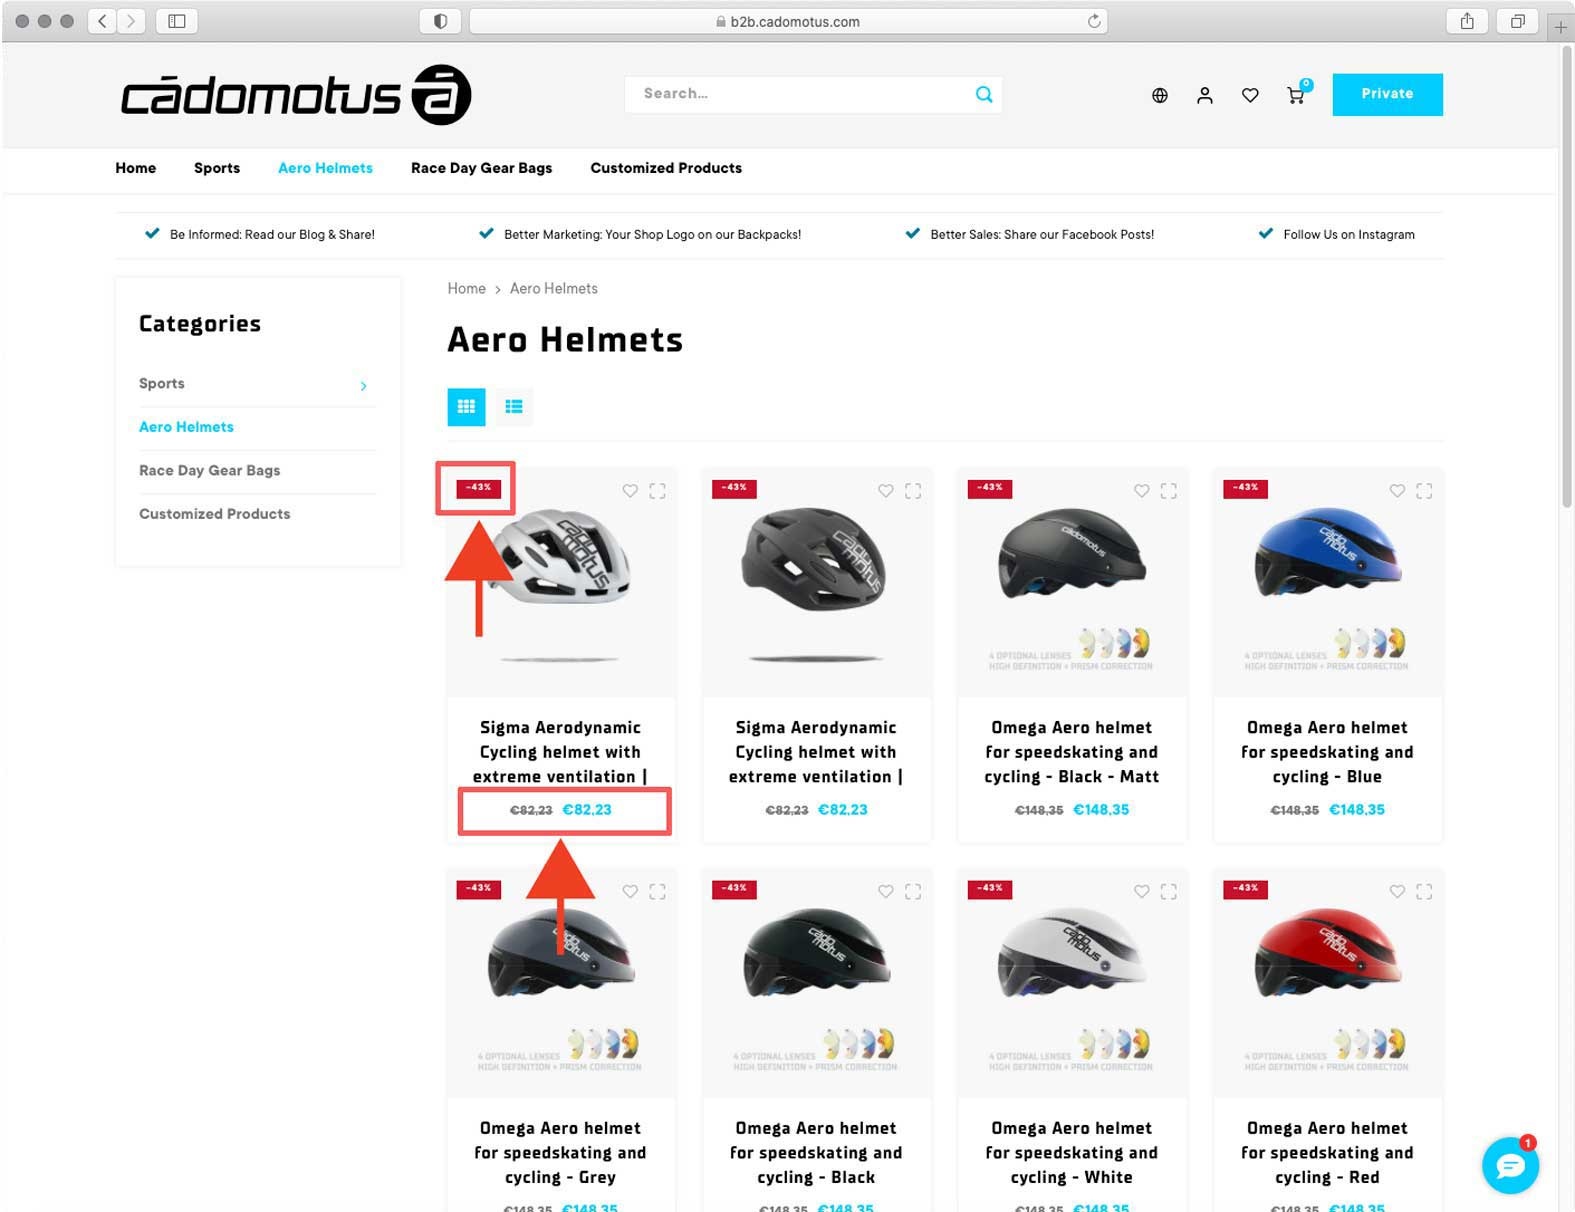Quick view Omega Black helmet
The width and height of the screenshot is (1575, 1212).
[x=913, y=891]
